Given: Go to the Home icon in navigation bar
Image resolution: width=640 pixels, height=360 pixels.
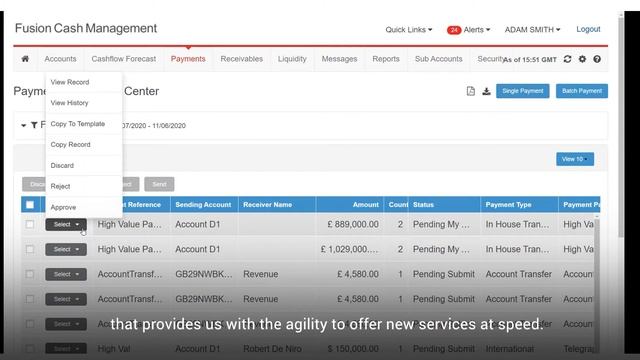Looking at the screenshot, I should [x=25, y=59].
